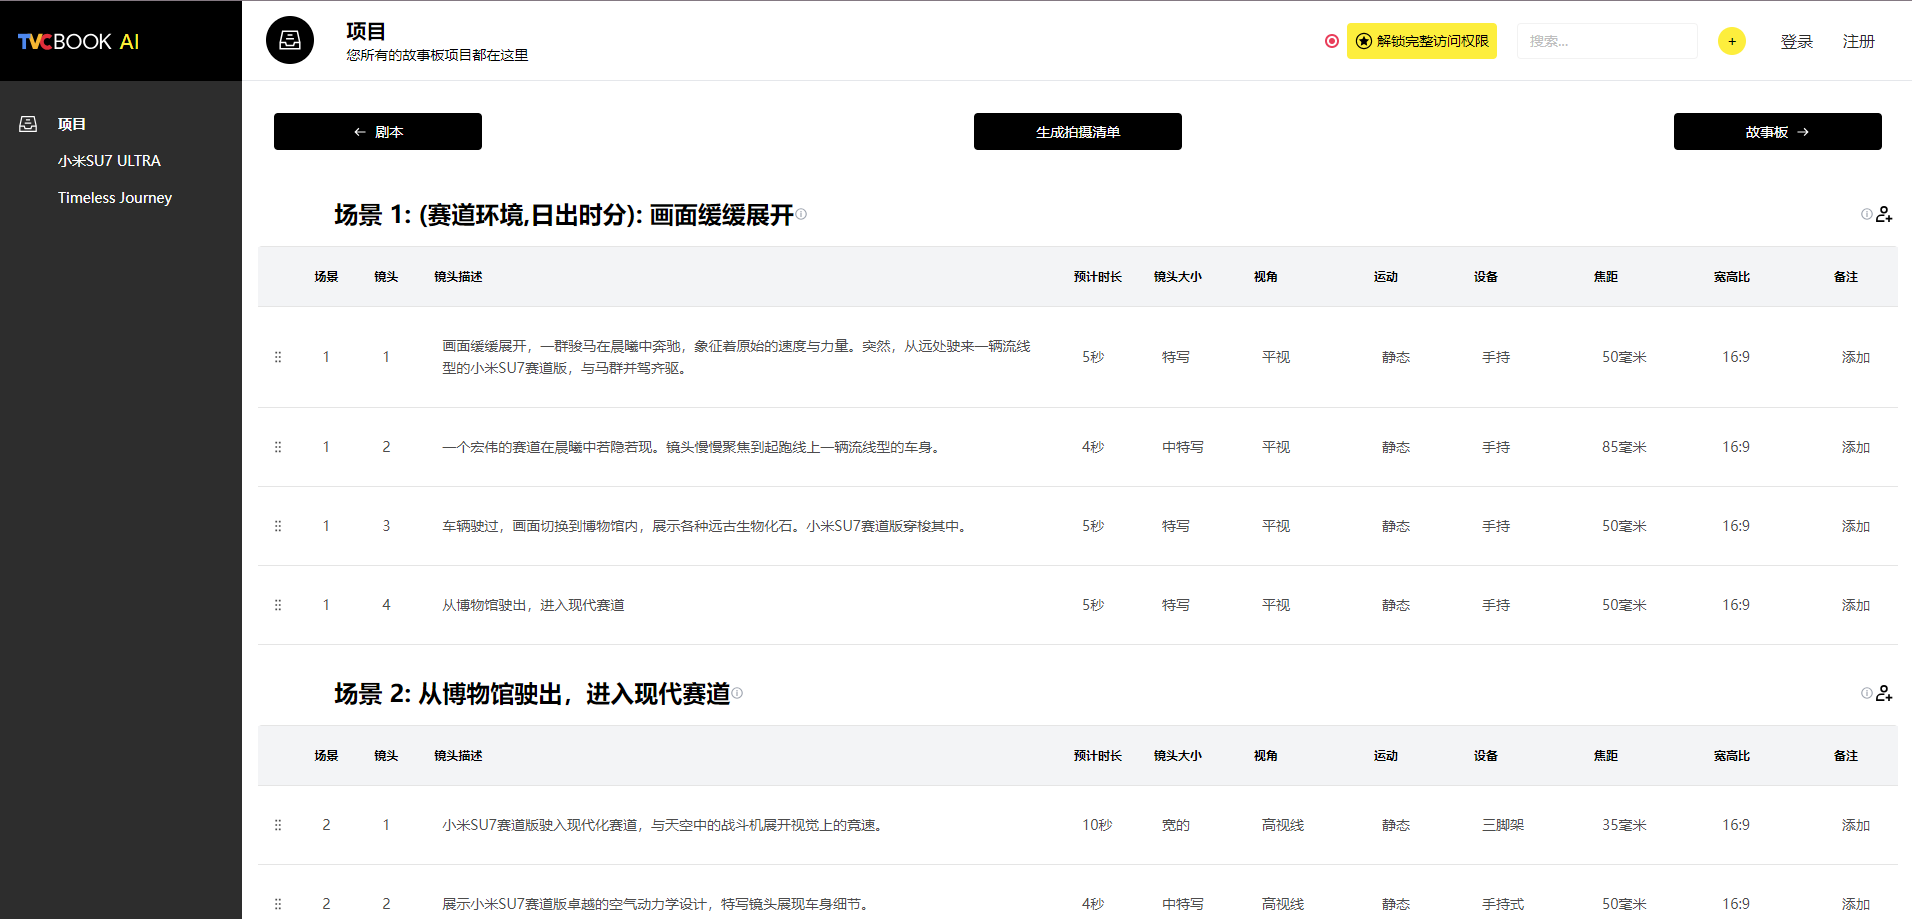Open the 小米SU7 ULTRA project
This screenshot has width=1912, height=919.
click(x=109, y=161)
